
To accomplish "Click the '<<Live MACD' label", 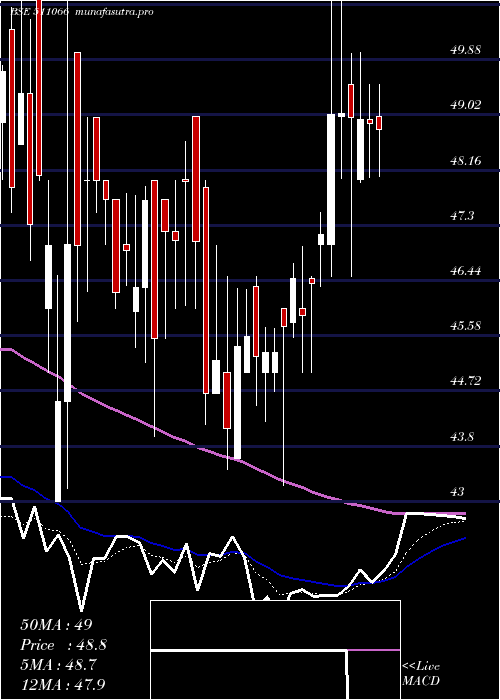I will (421, 674).
